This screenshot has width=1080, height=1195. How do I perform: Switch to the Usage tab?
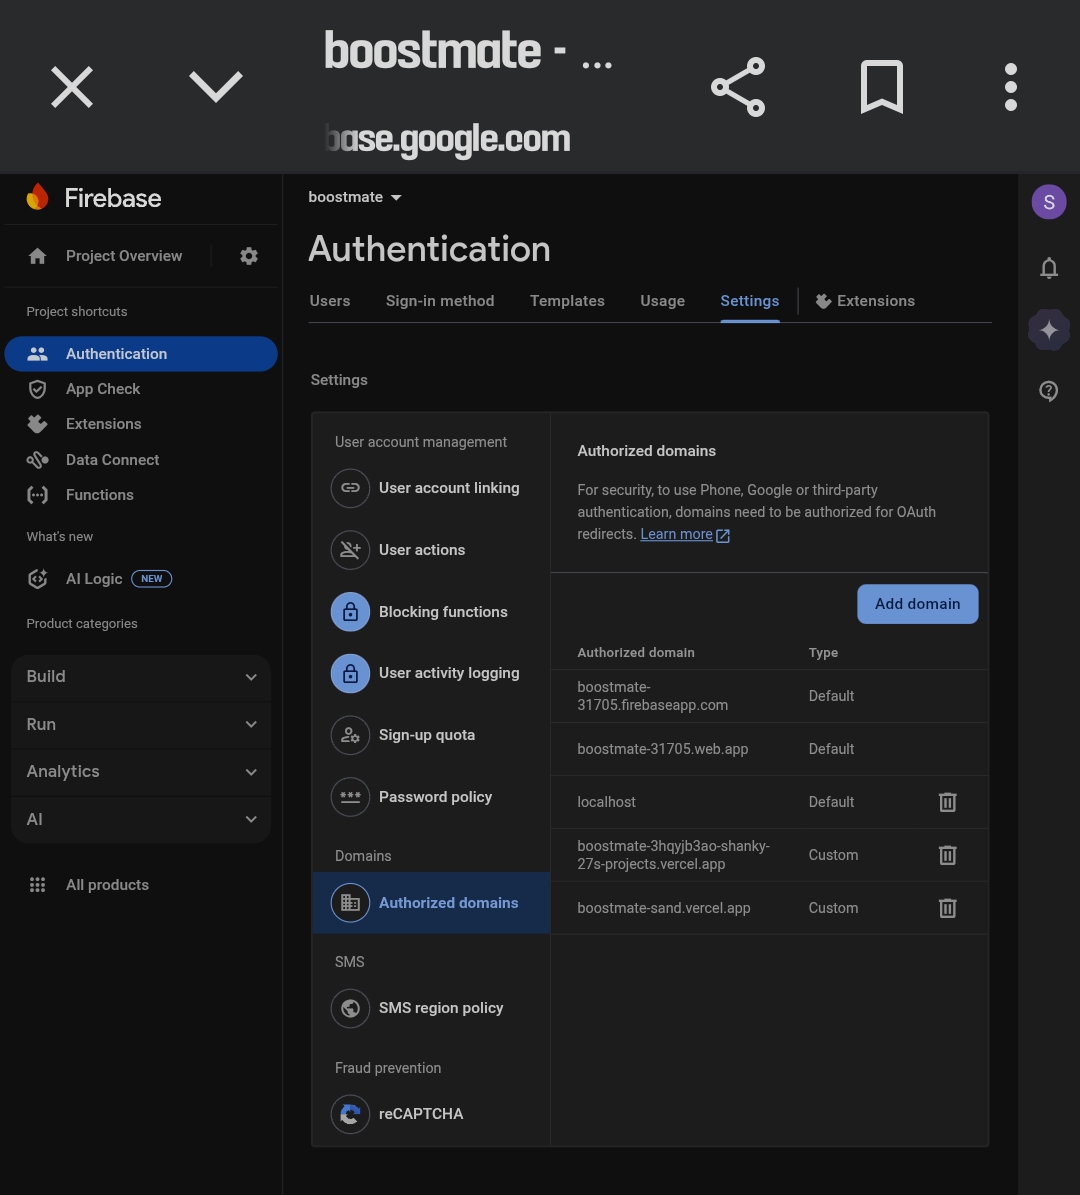pyautogui.click(x=662, y=301)
